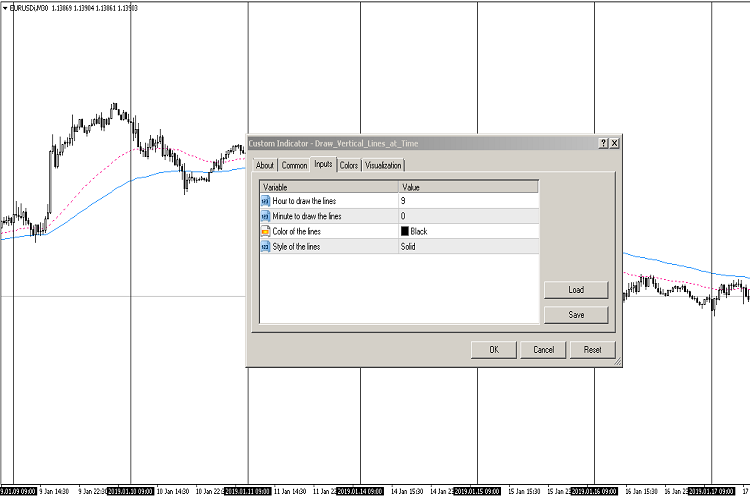
Task: Click the Hour to draw the lines variable icon
Action: 266,201
